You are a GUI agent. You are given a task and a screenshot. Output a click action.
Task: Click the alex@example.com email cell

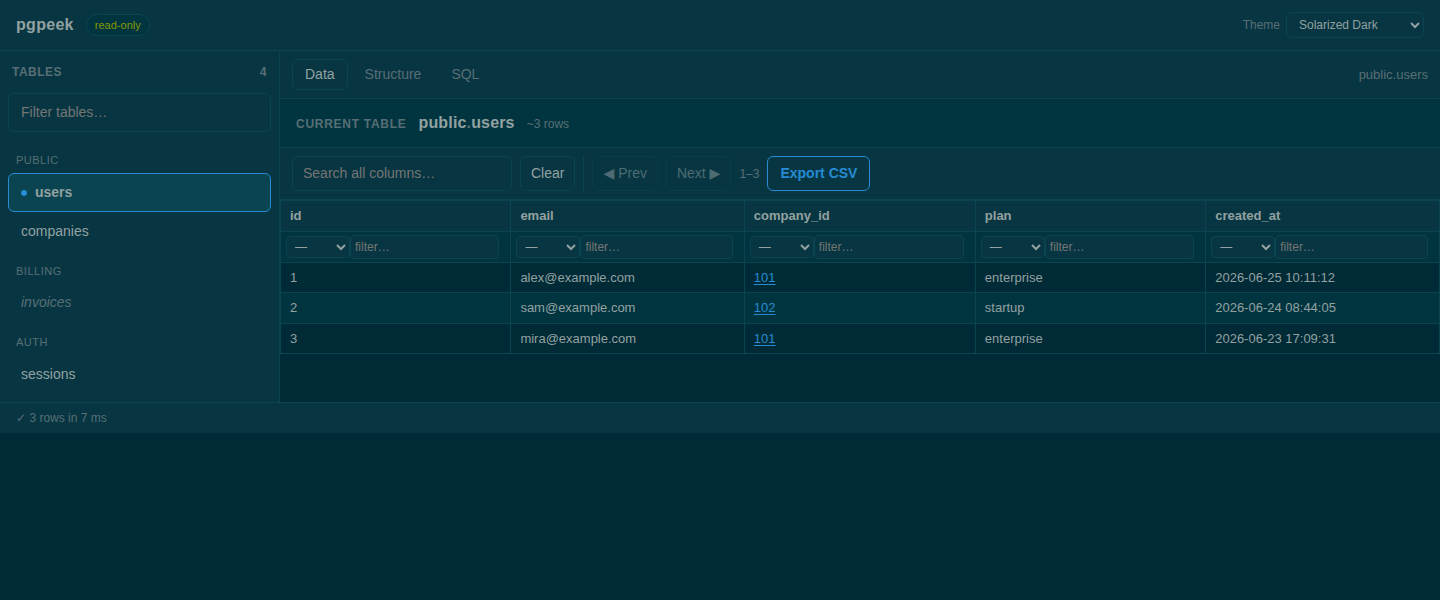coord(627,278)
